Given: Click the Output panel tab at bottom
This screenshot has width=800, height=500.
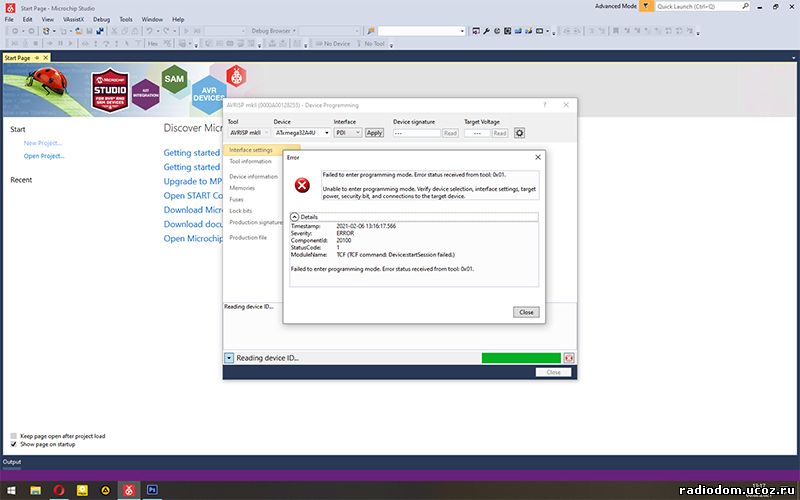Looking at the screenshot, I should (x=12, y=462).
